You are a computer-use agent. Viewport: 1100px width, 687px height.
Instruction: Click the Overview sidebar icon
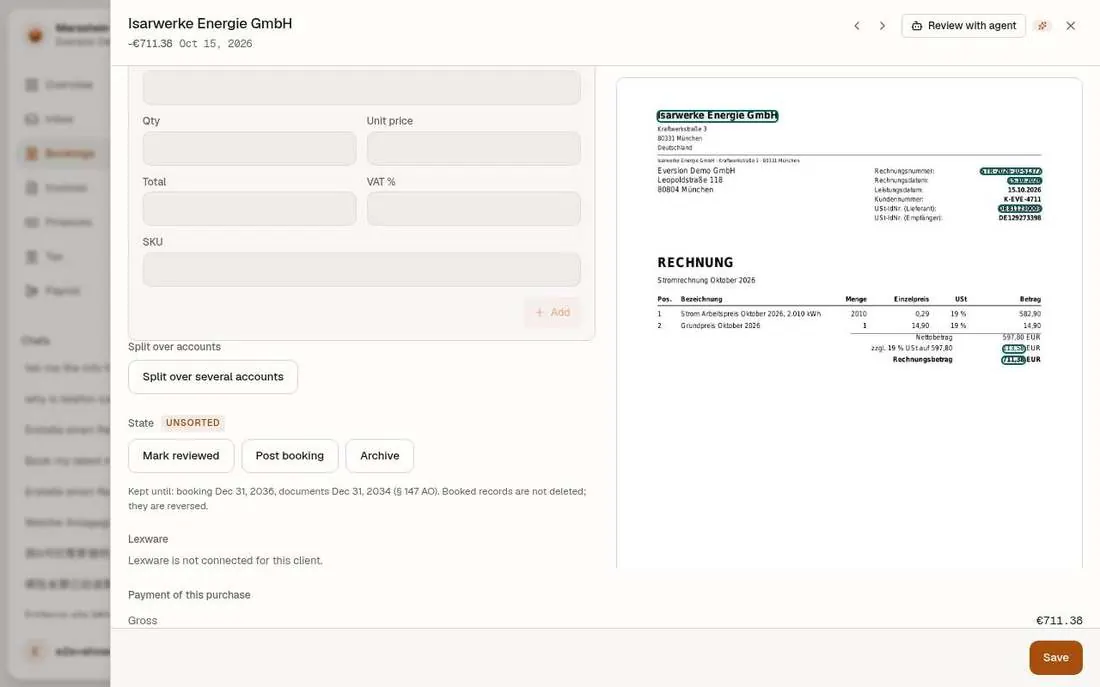[32, 84]
